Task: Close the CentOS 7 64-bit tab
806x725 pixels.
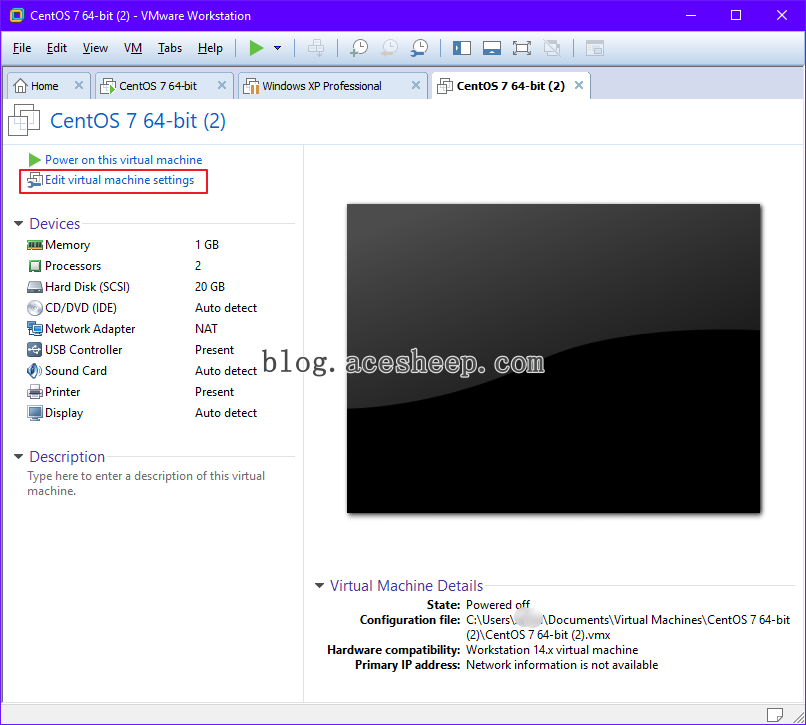Action: (x=222, y=85)
